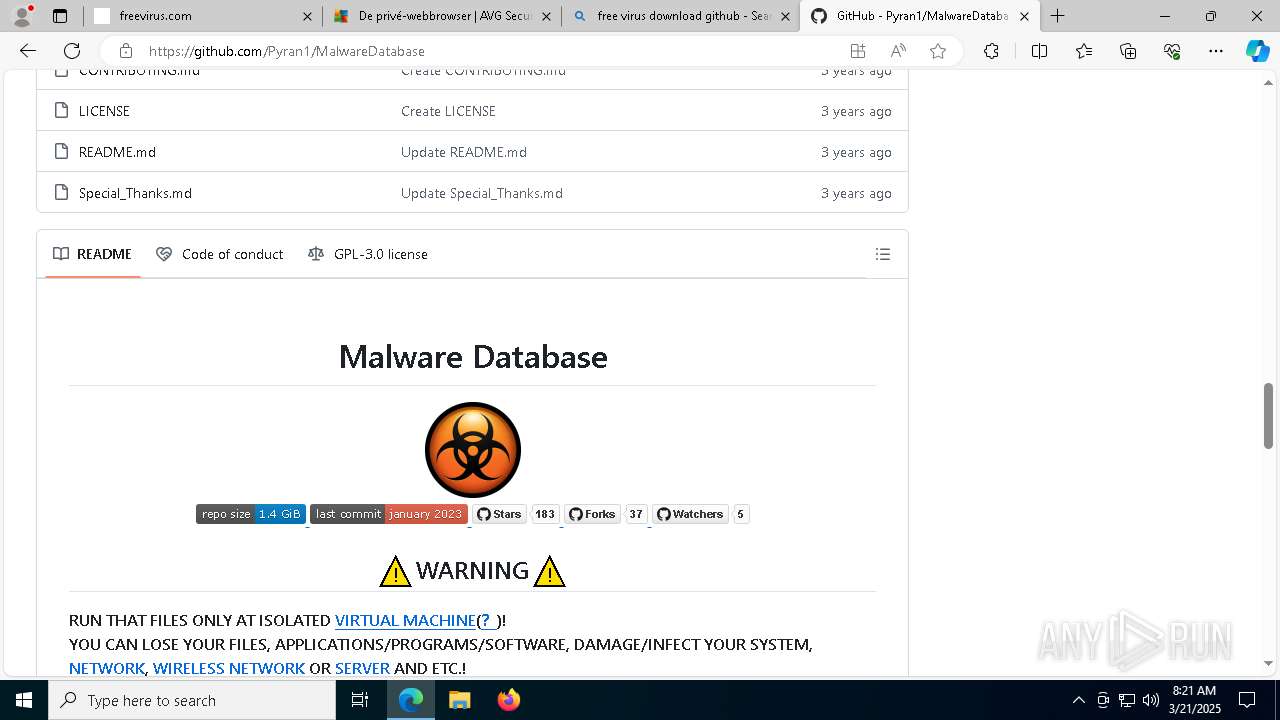
Task: Open Collections icon
Action: [x=1128, y=51]
